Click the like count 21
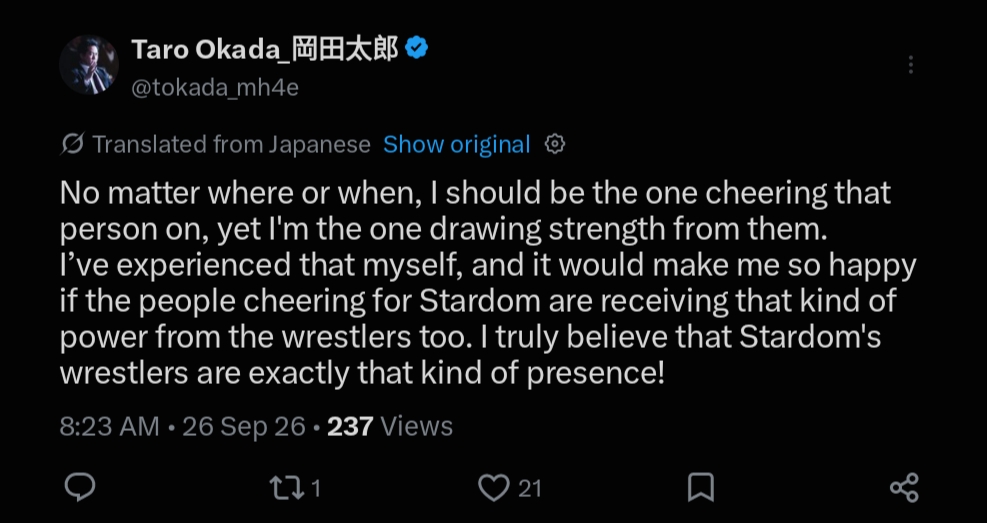 point(530,488)
